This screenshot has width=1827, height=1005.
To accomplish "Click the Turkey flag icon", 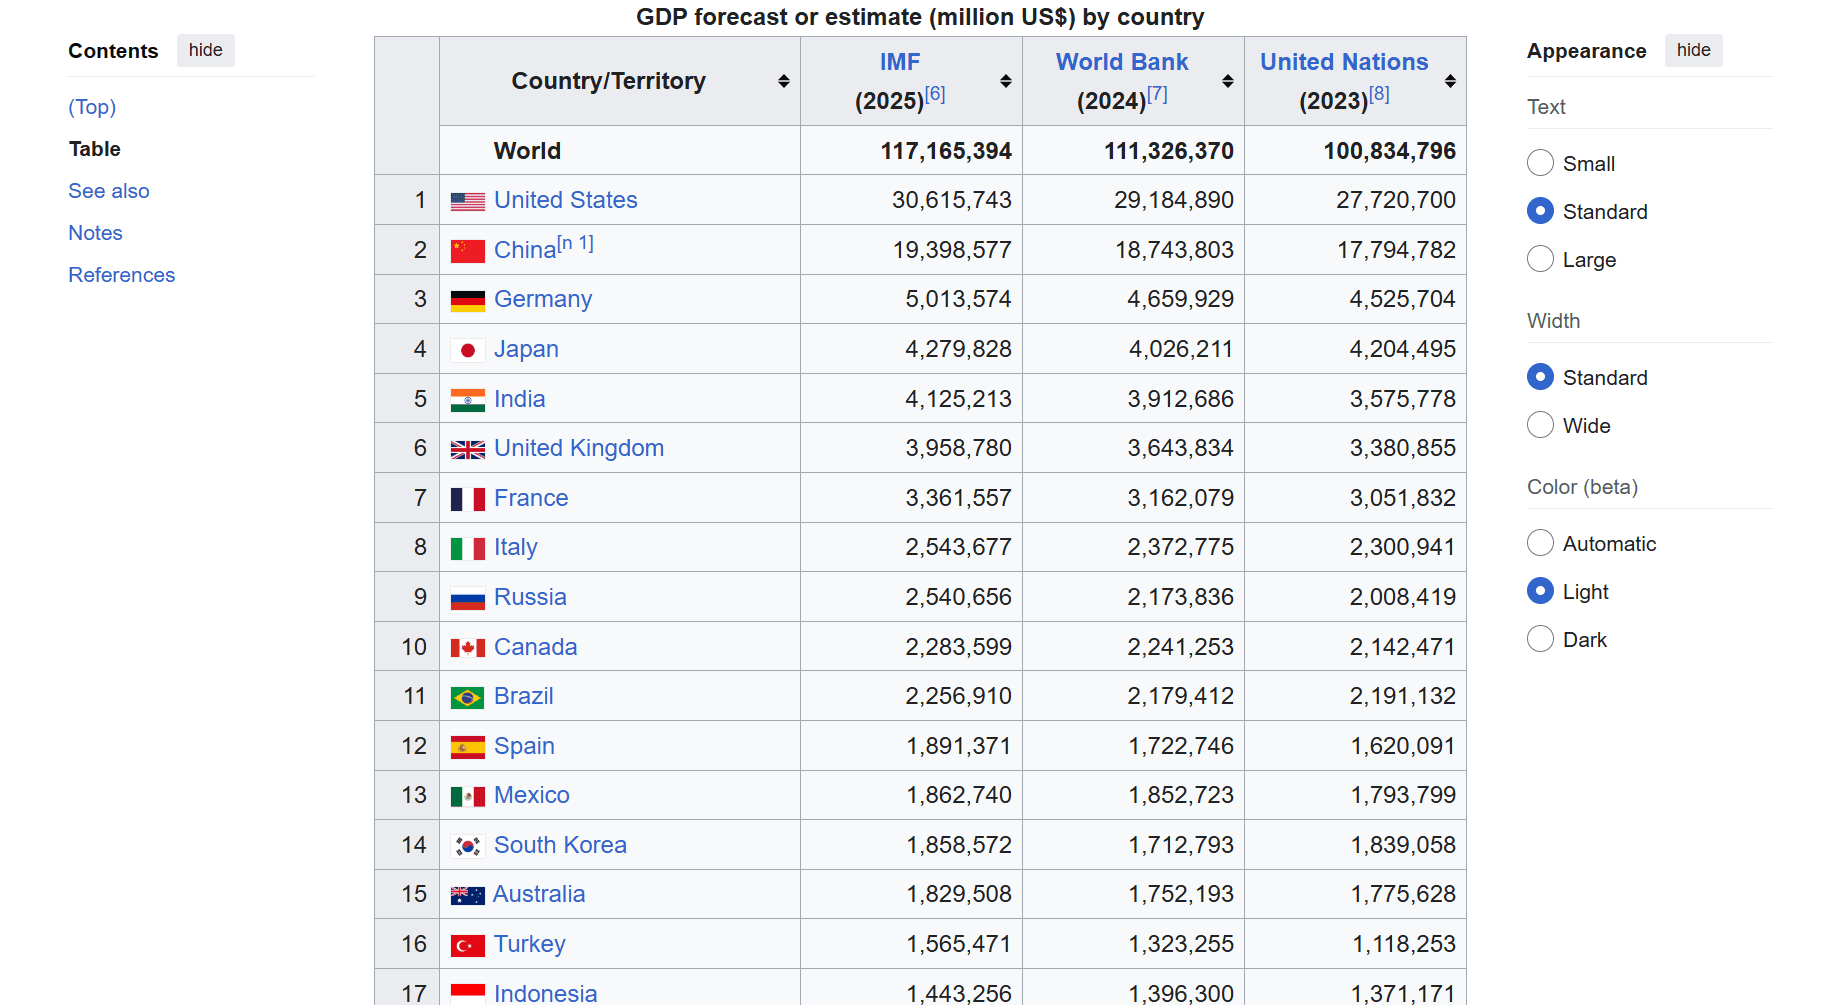I will tap(467, 945).
